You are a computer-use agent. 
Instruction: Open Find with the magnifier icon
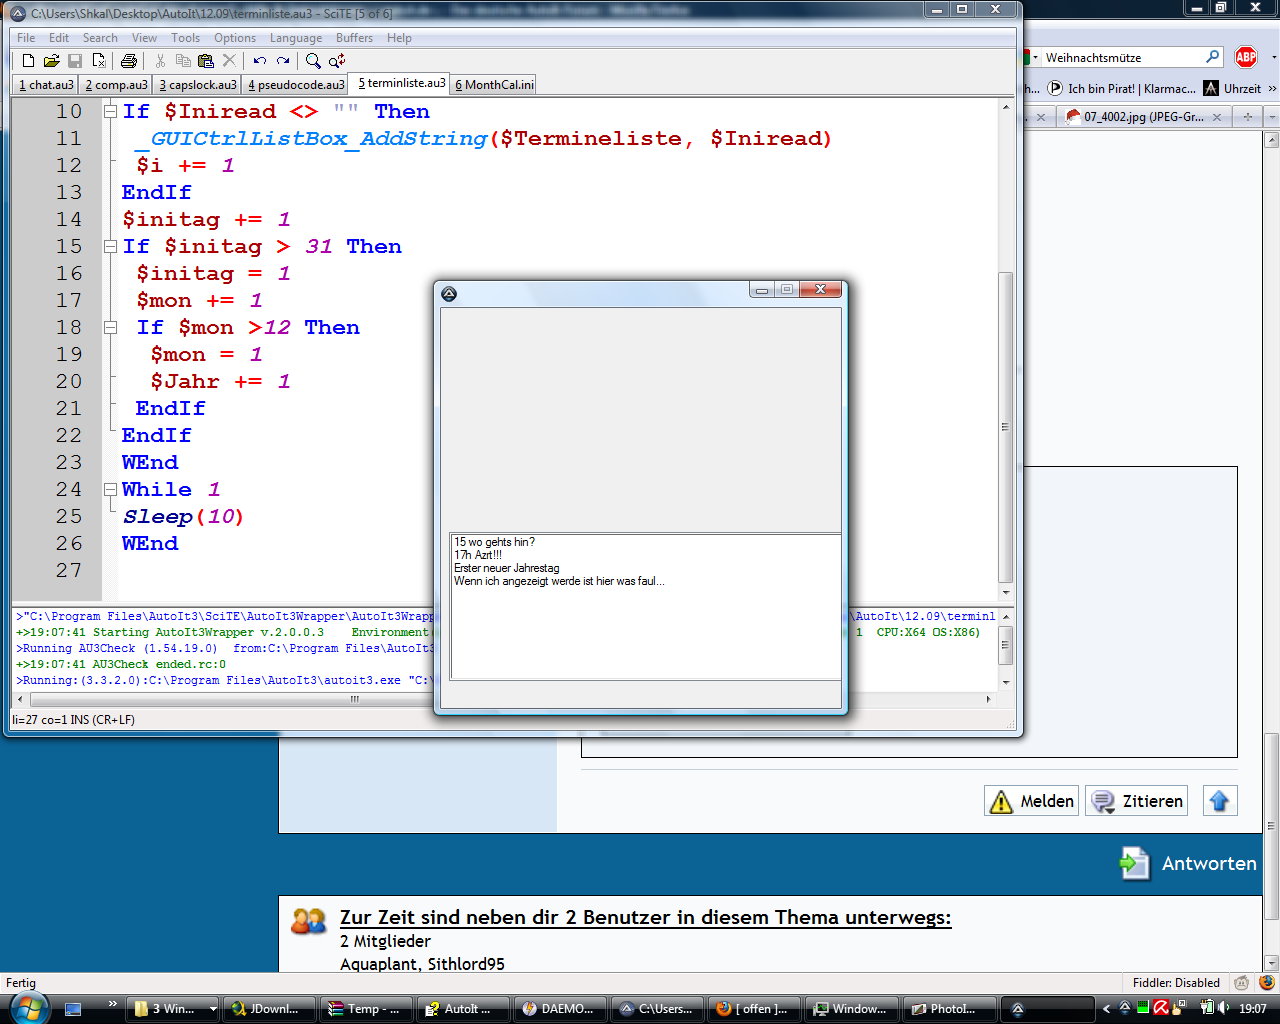313,61
